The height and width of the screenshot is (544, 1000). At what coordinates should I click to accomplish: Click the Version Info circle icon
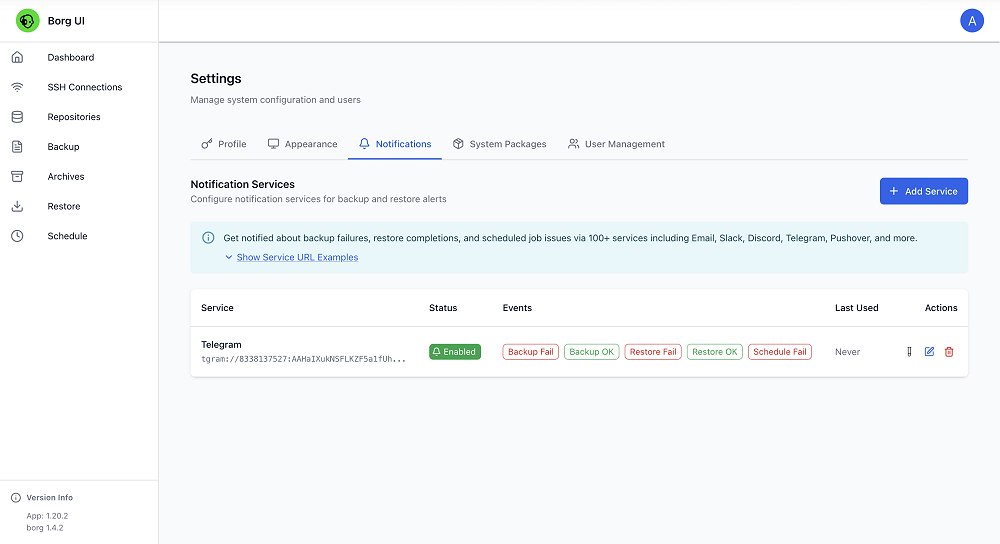(x=16, y=497)
